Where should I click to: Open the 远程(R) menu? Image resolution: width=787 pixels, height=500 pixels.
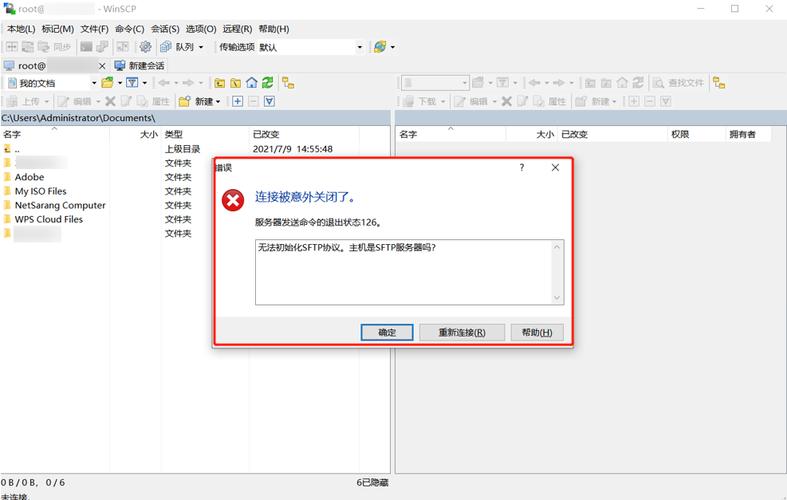[x=237, y=29]
